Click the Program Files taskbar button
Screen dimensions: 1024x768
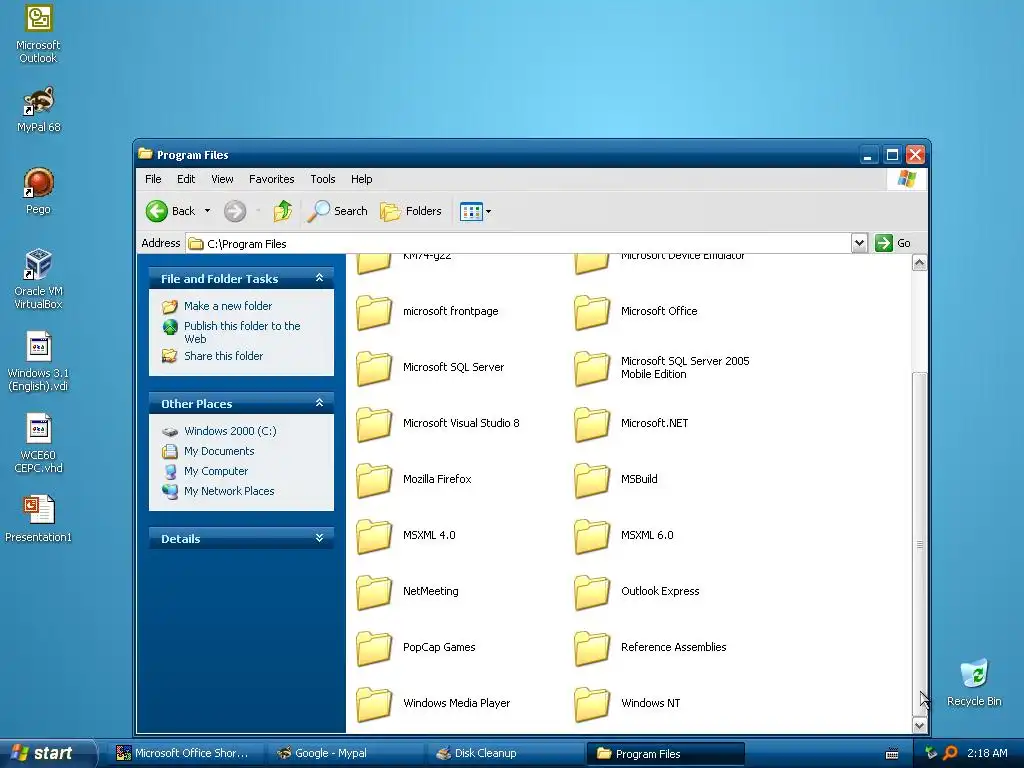[x=665, y=754]
